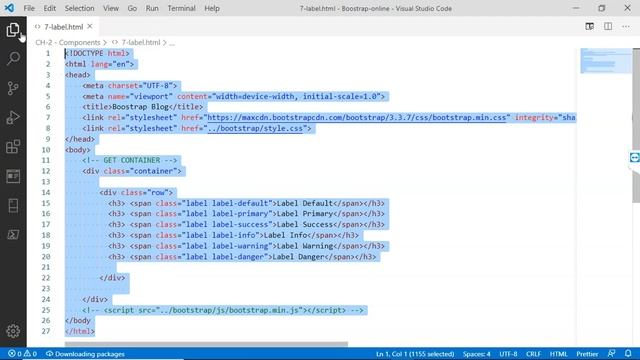Click the horizontal scrollbar of editor
Screen dimensions: 640x360
point(206,344)
